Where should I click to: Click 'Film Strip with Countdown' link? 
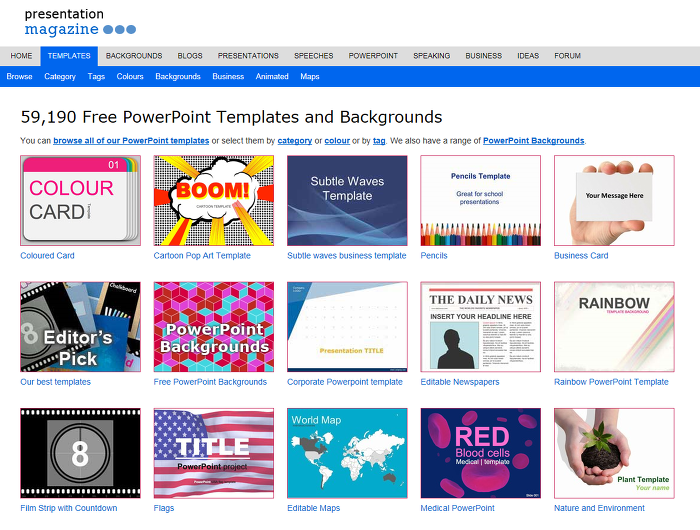click(x=69, y=508)
